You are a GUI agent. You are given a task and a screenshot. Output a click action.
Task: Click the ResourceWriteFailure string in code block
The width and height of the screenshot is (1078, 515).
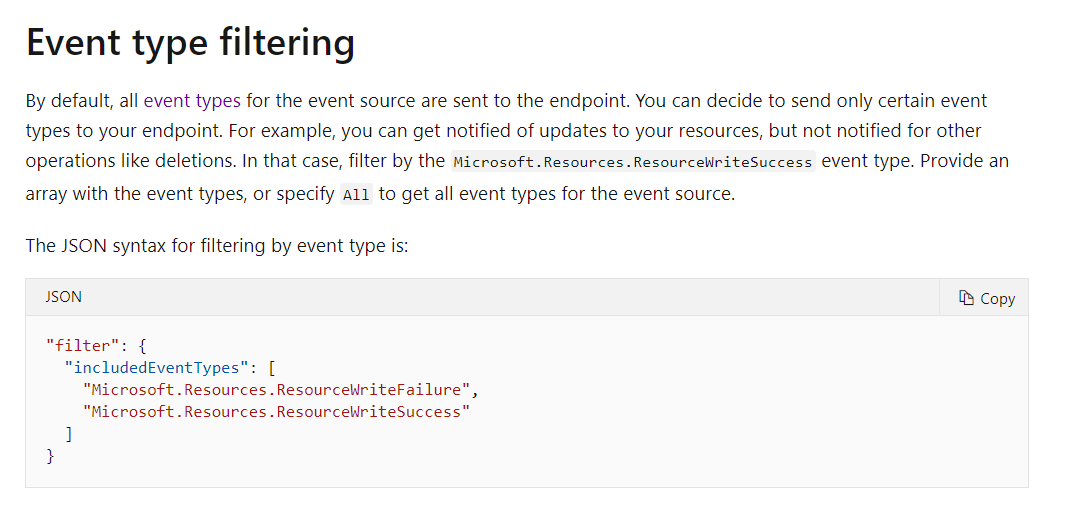274,390
